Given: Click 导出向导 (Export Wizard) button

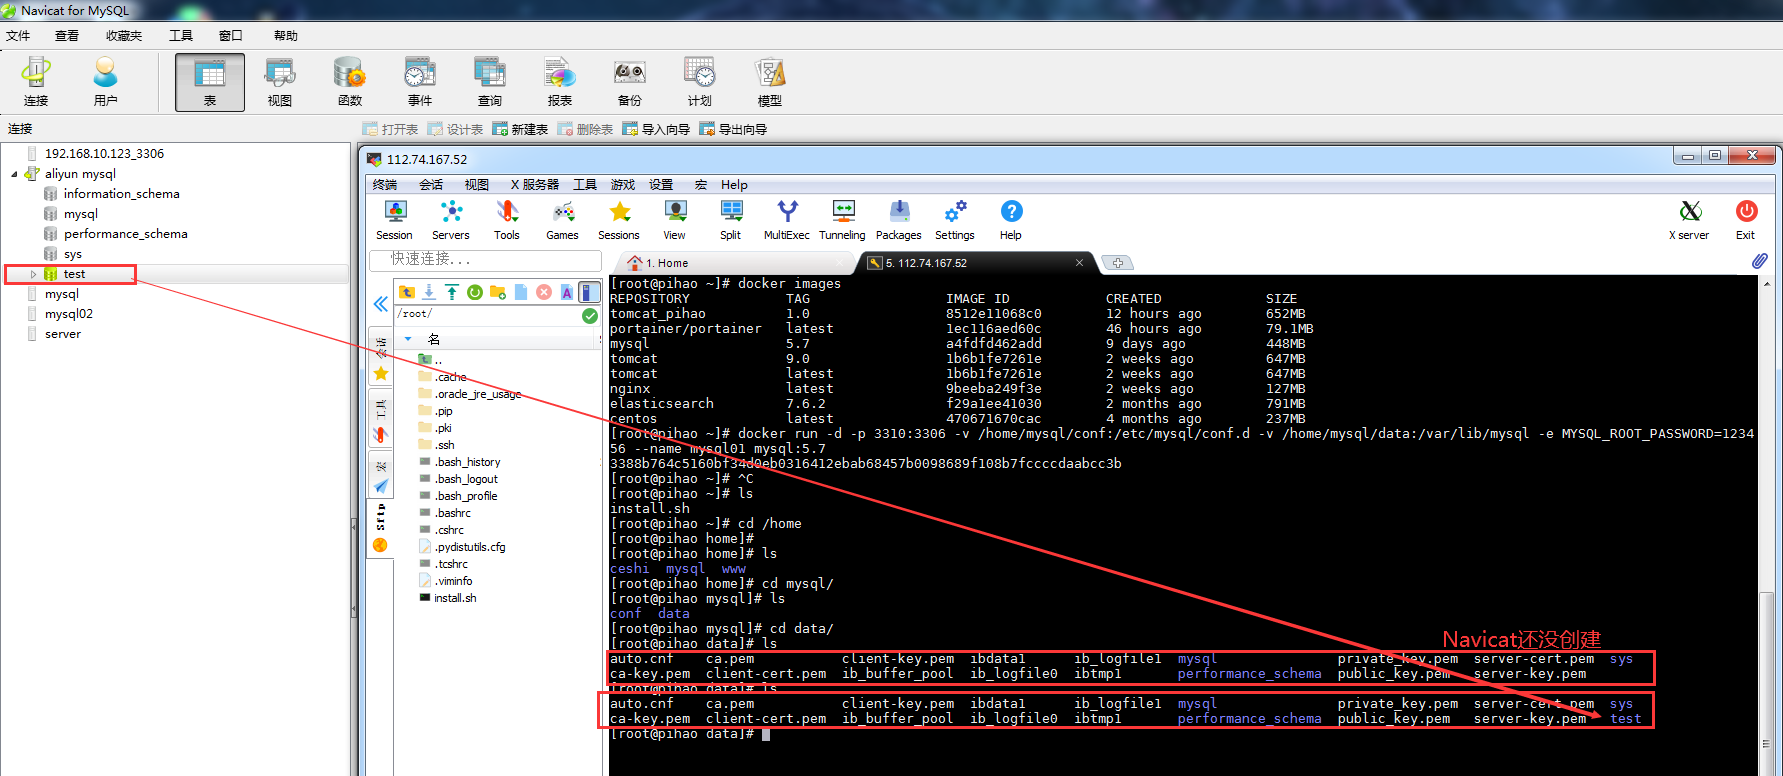Looking at the screenshot, I should [x=733, y=129].
